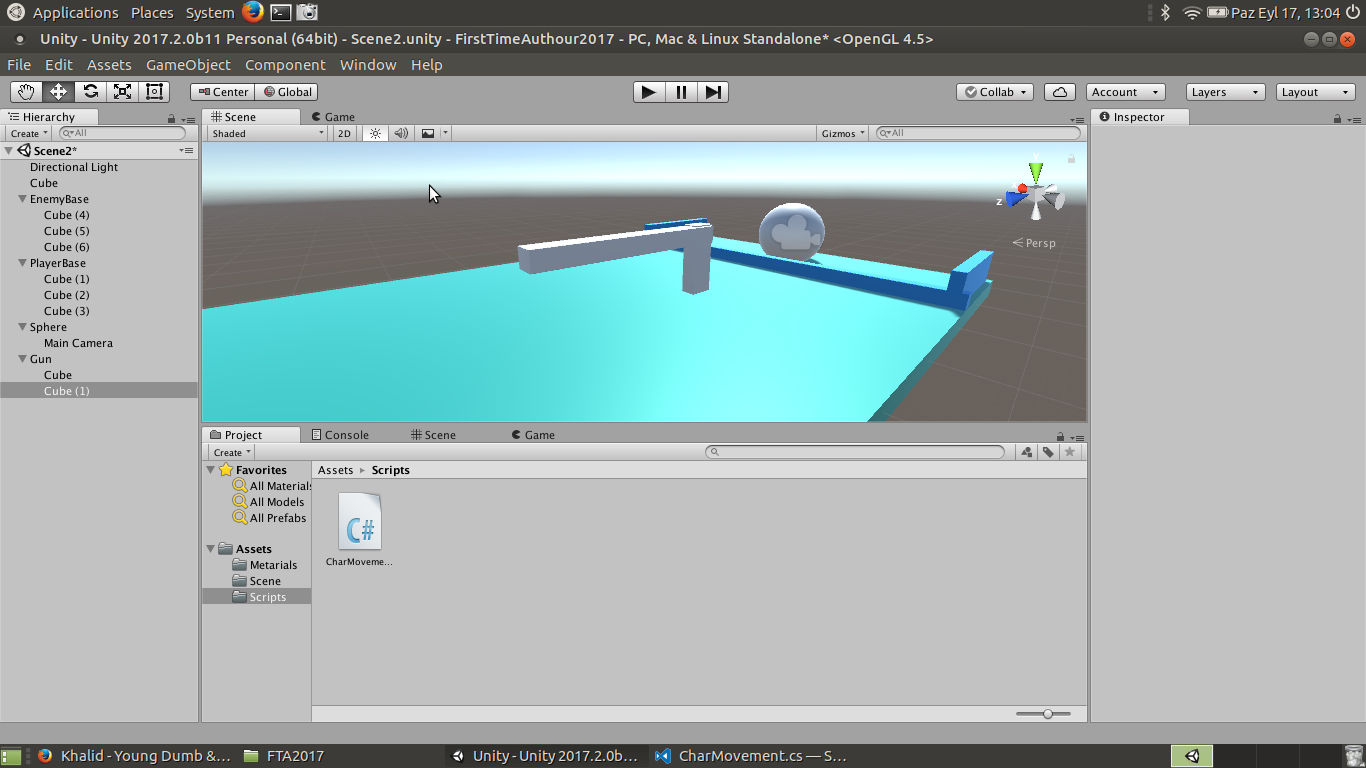This screenshot has height=768, width=1366.
Task: Open the GameObject menu
Action: click(x=188, y=65)
